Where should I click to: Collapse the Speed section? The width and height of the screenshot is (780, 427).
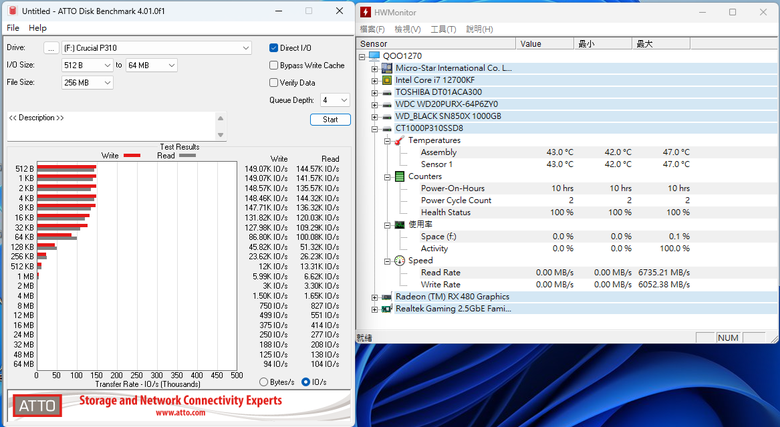tap(387, 261)
